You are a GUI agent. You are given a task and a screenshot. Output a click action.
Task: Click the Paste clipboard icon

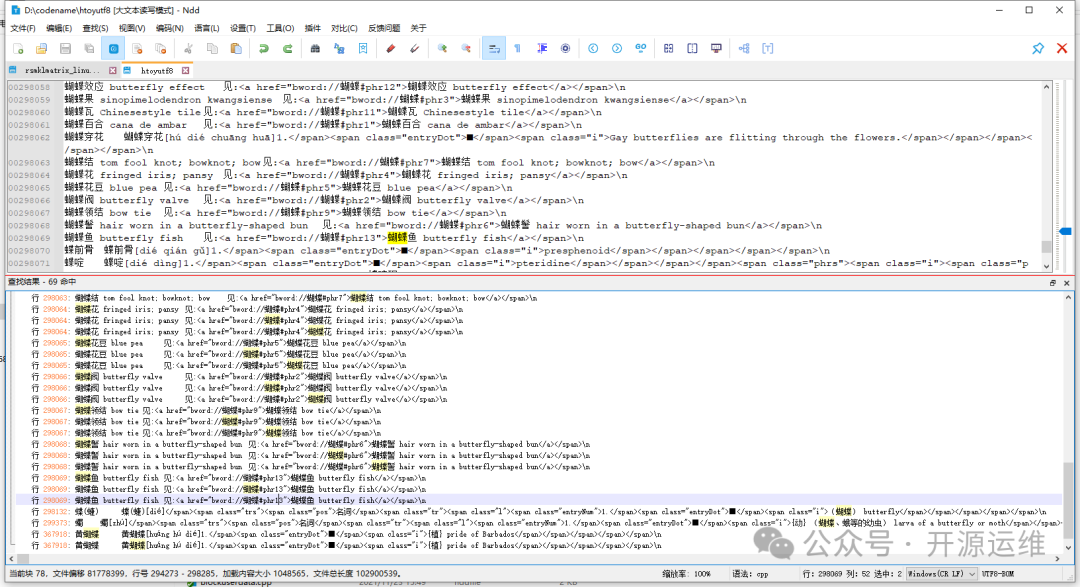[236, 49]
